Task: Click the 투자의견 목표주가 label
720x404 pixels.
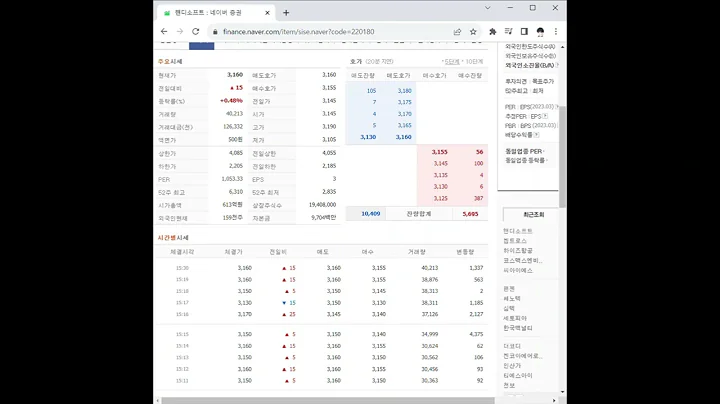Action: (529, 81)
